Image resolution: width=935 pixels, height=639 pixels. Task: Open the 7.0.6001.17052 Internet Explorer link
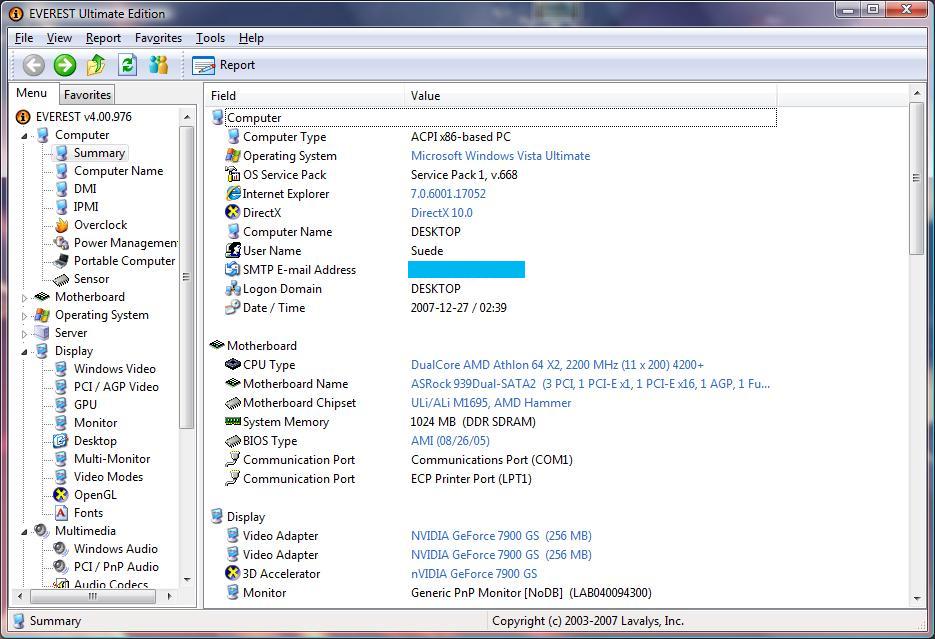click(x=448, y=194)
